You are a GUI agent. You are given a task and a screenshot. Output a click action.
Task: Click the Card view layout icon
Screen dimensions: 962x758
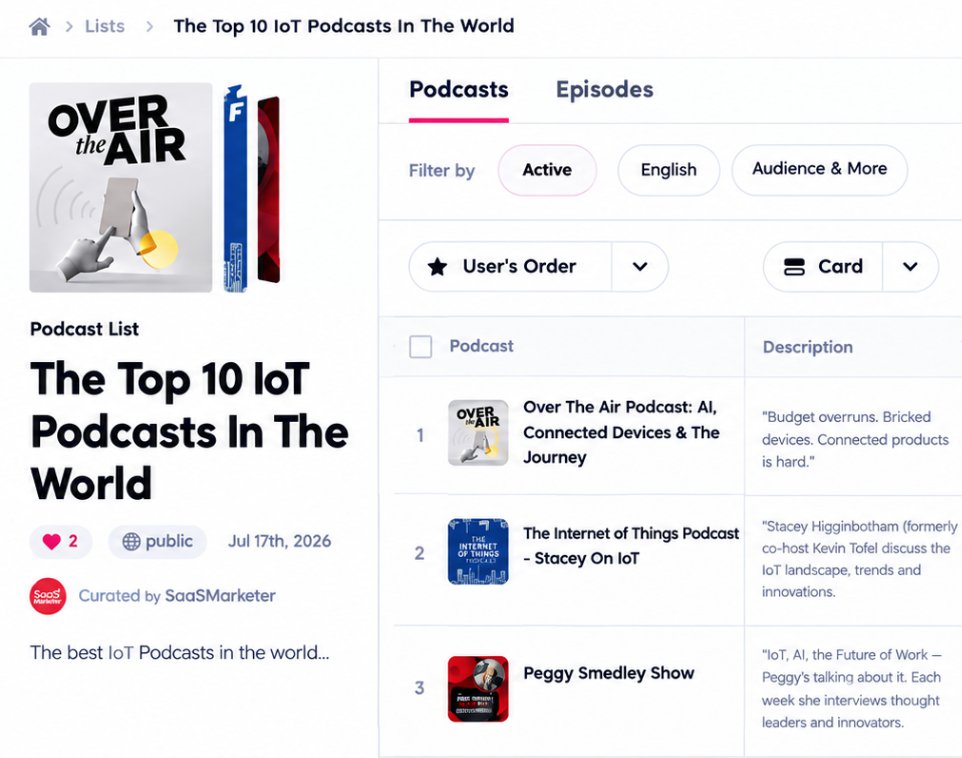click(x=795, y=266)
